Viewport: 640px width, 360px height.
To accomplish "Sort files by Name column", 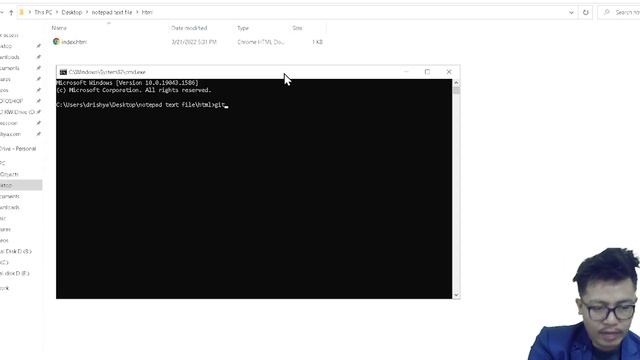I will [59, 28].
